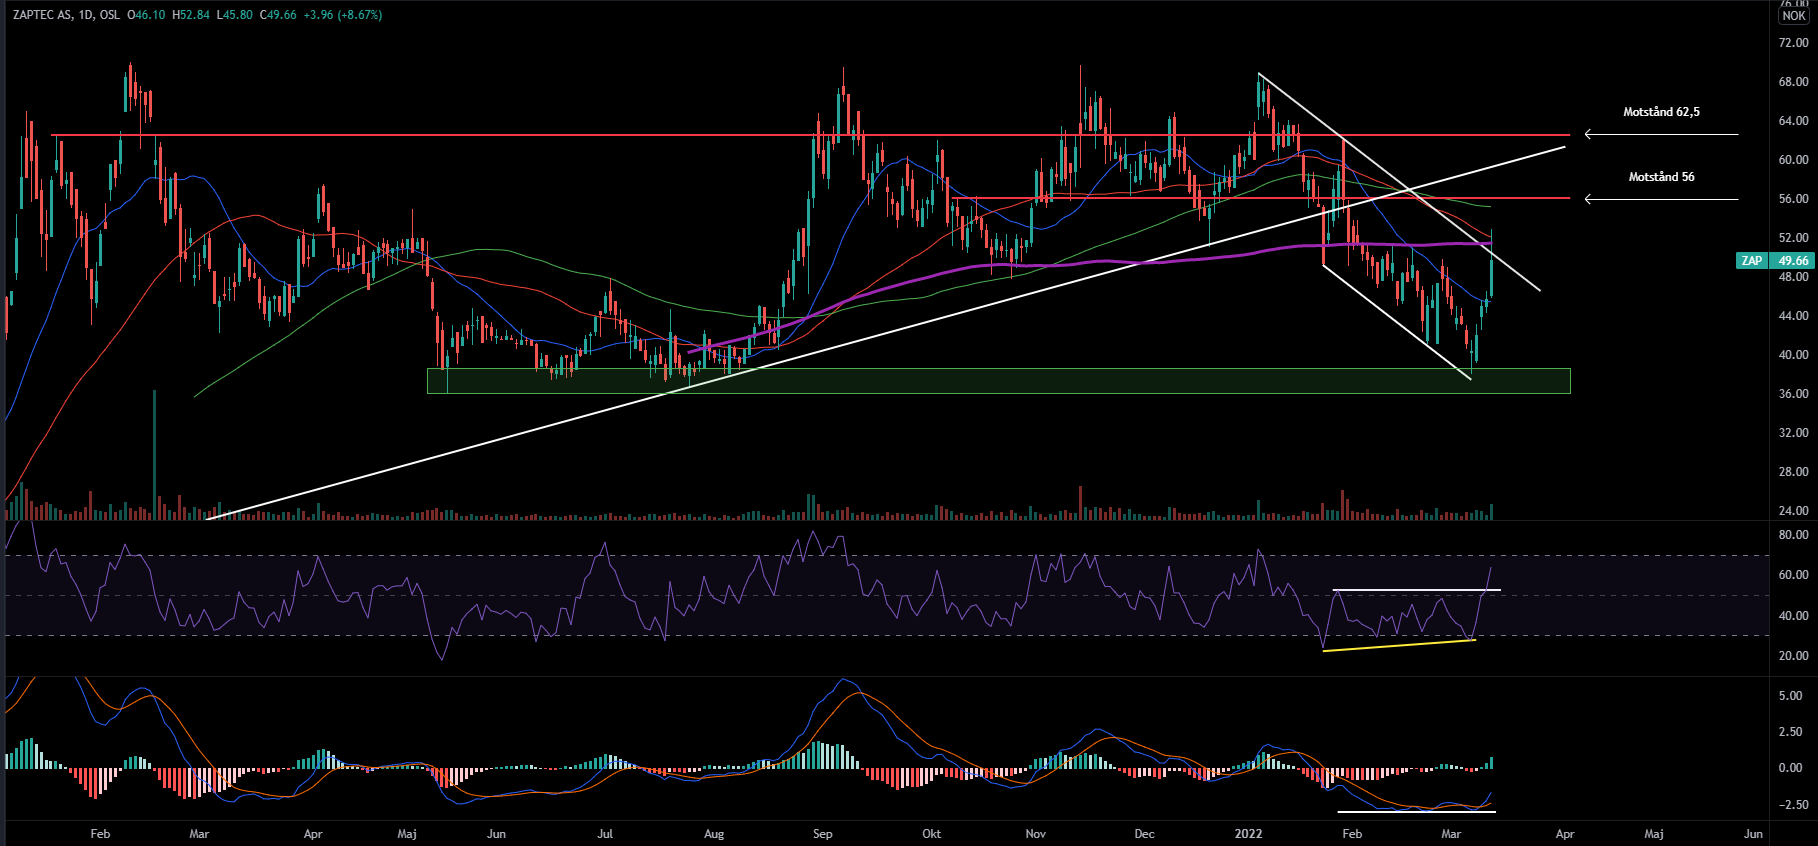This screenshot has width=1818, height=846.
Task: Open the NOK currency selector
Action: [x=1793, y=16]
